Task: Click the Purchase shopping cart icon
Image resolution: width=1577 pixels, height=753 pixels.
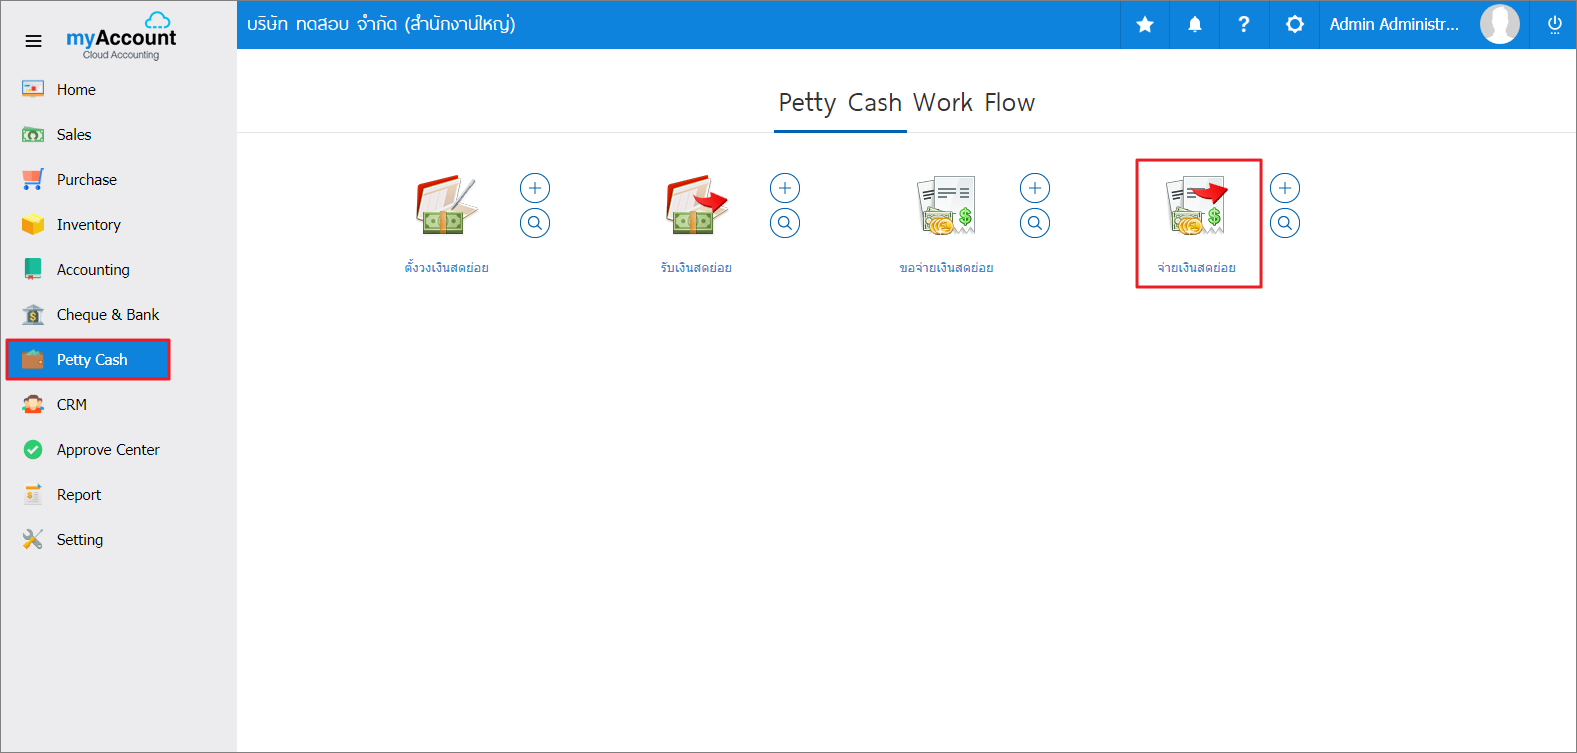Action: click(33, 179)
